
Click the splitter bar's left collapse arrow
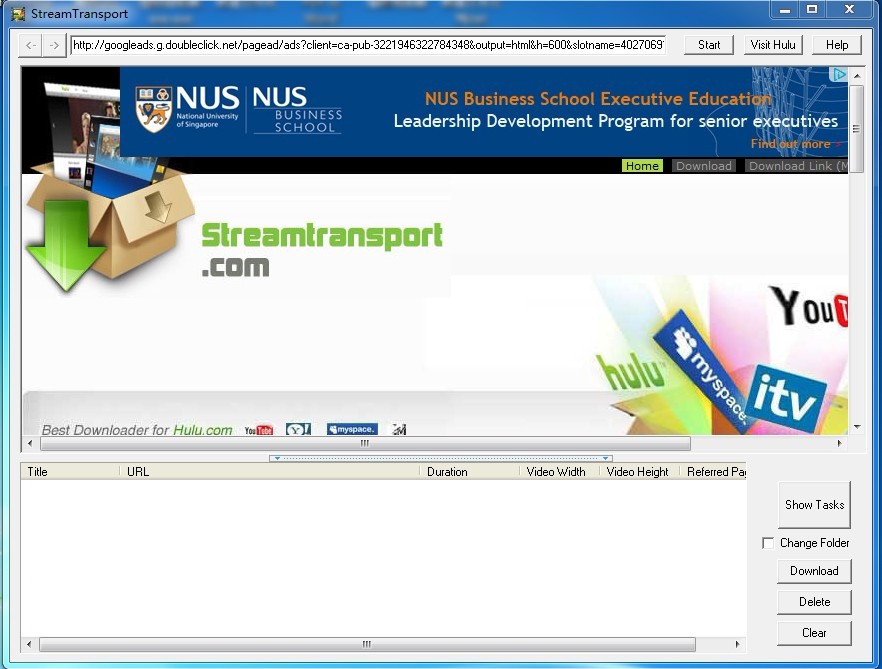click(x=273, y=458)
